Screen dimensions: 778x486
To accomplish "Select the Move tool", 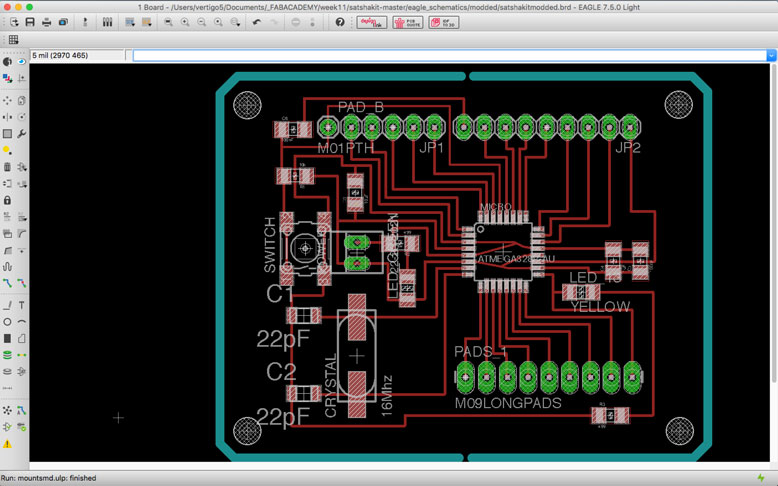I will pyautogui.click(x=7, y=101).
